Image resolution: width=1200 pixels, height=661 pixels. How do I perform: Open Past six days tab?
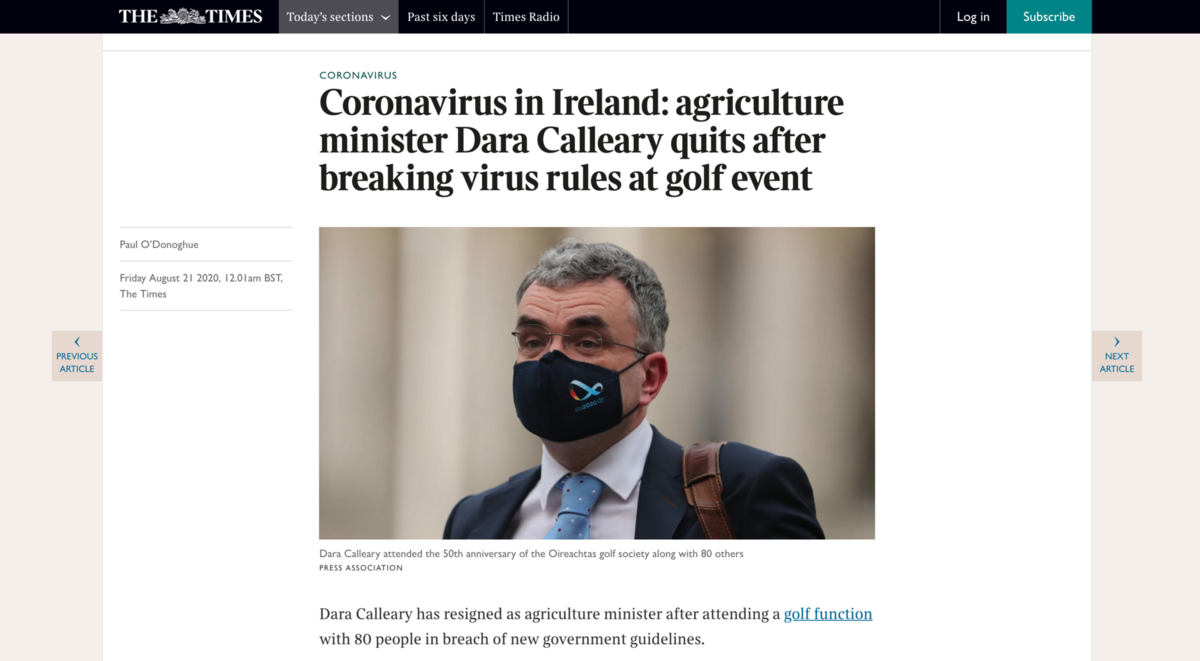[x=441, y=17]
